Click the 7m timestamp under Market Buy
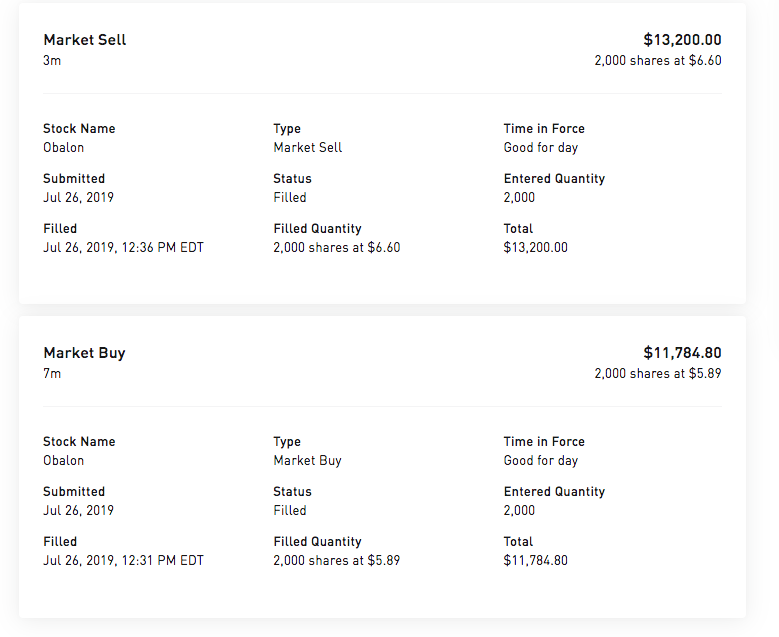 coord(52,374)
